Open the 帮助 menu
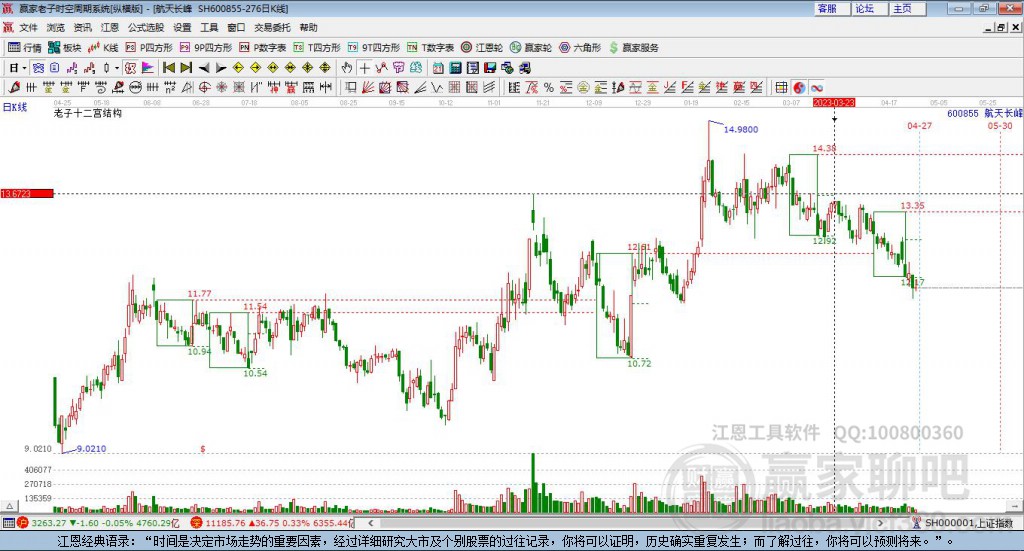This screenshot has height=551, width=1024. (x=308, y=27)
